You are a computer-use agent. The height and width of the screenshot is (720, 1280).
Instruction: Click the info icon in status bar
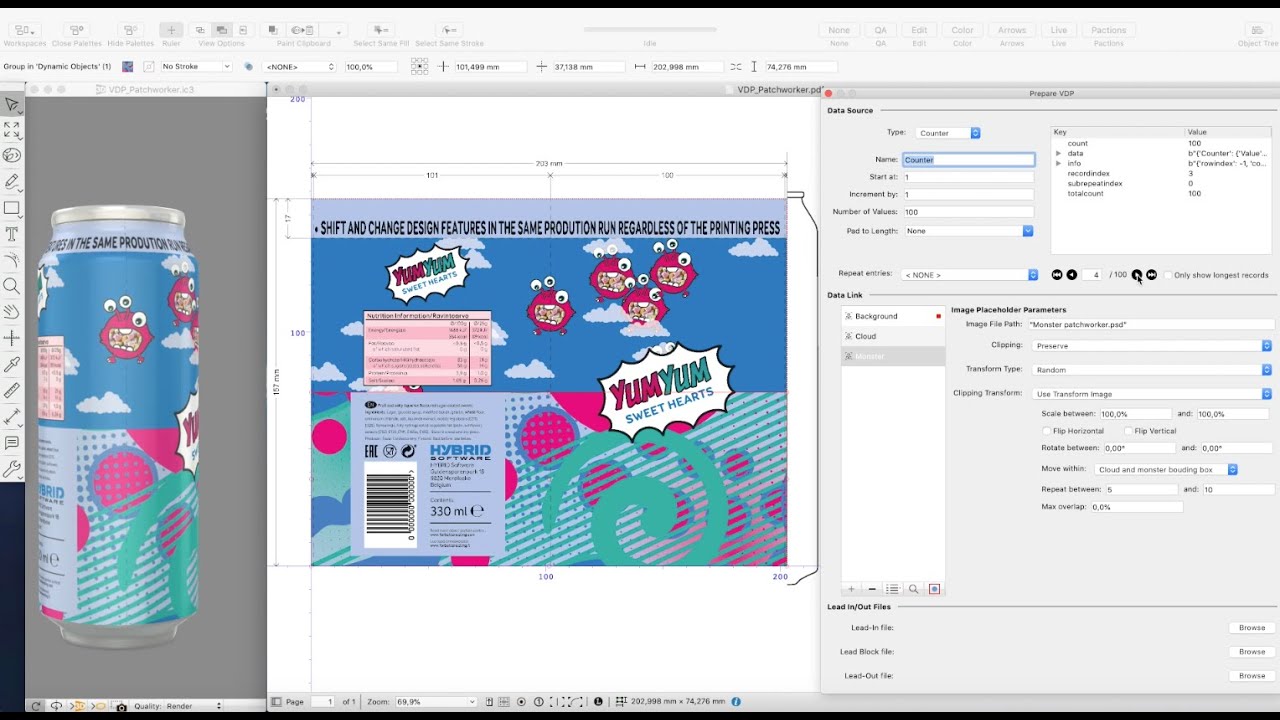click(x=736, y=702)
